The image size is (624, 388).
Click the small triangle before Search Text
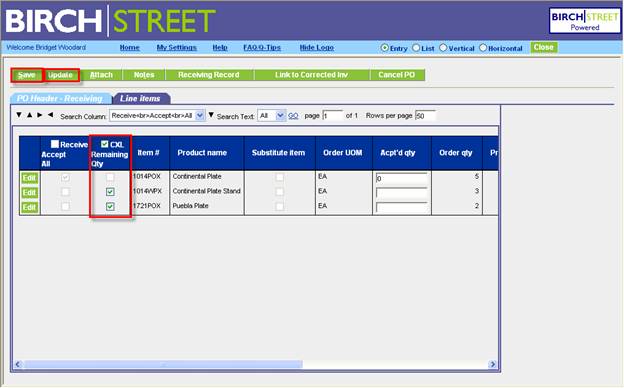211,115
